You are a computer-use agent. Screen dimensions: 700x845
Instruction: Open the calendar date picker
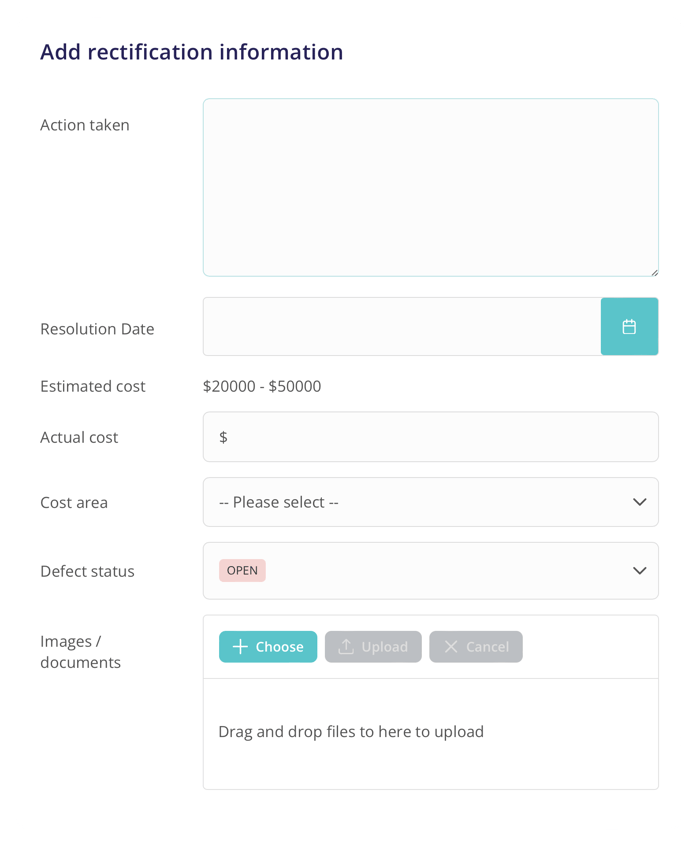pos(629,326)
